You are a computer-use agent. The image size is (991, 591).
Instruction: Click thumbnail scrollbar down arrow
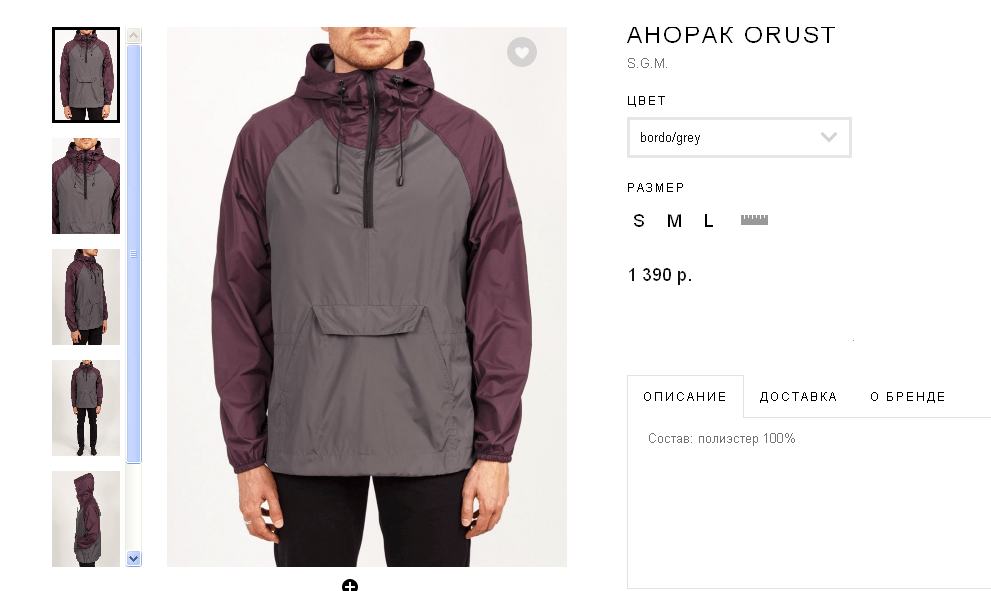pos(133,558)
